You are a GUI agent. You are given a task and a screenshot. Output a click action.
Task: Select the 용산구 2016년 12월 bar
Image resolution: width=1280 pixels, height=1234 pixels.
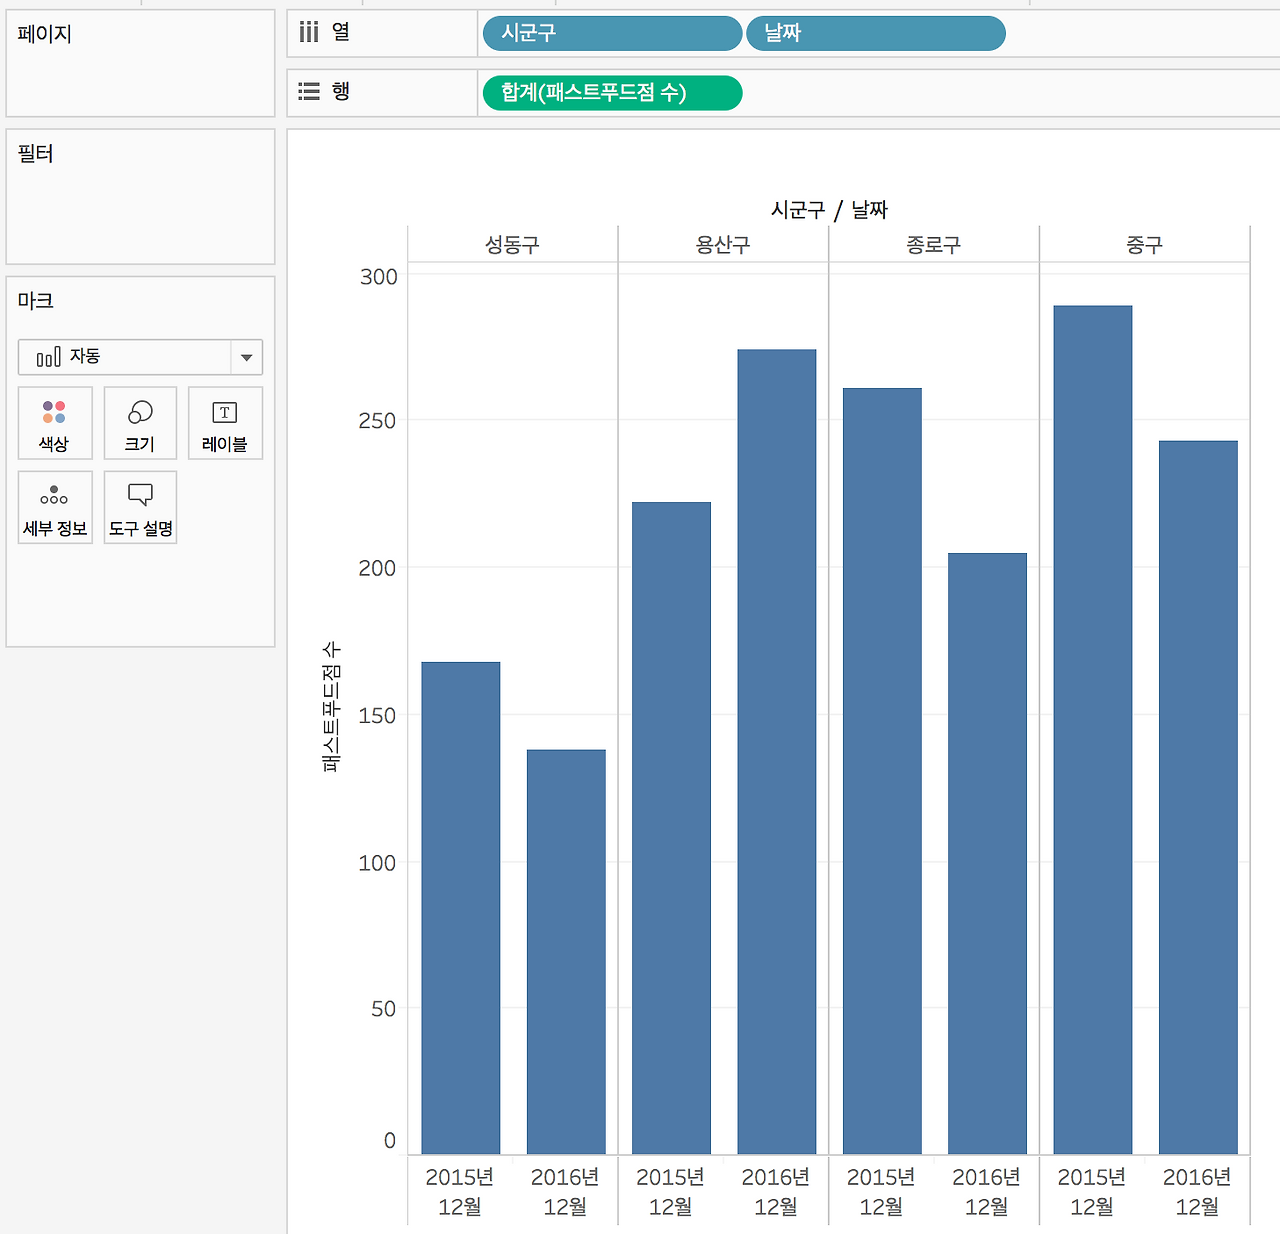pos(777,752)
